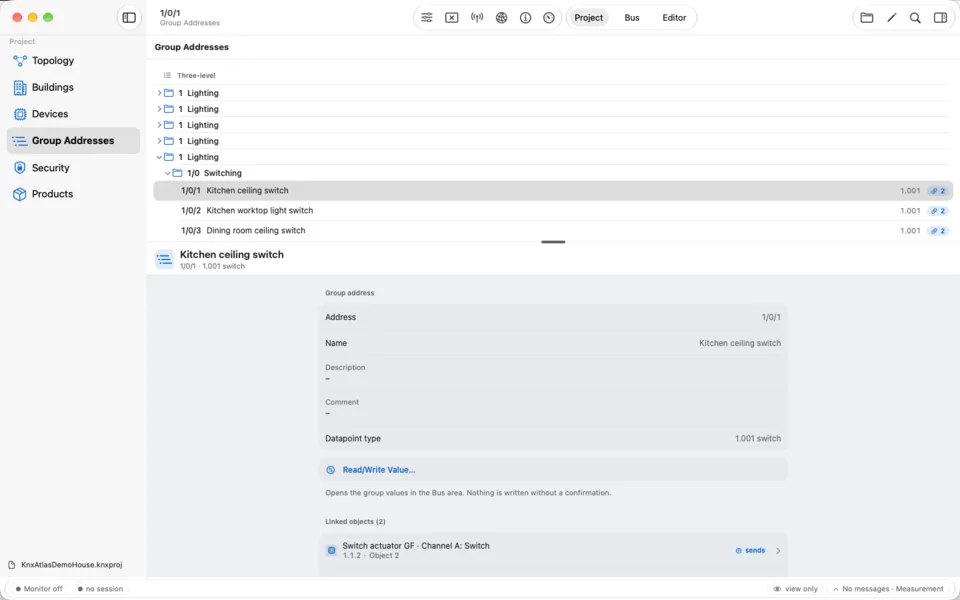Click the pencil edit icon
960x600 pixels.
click(891, 18)
